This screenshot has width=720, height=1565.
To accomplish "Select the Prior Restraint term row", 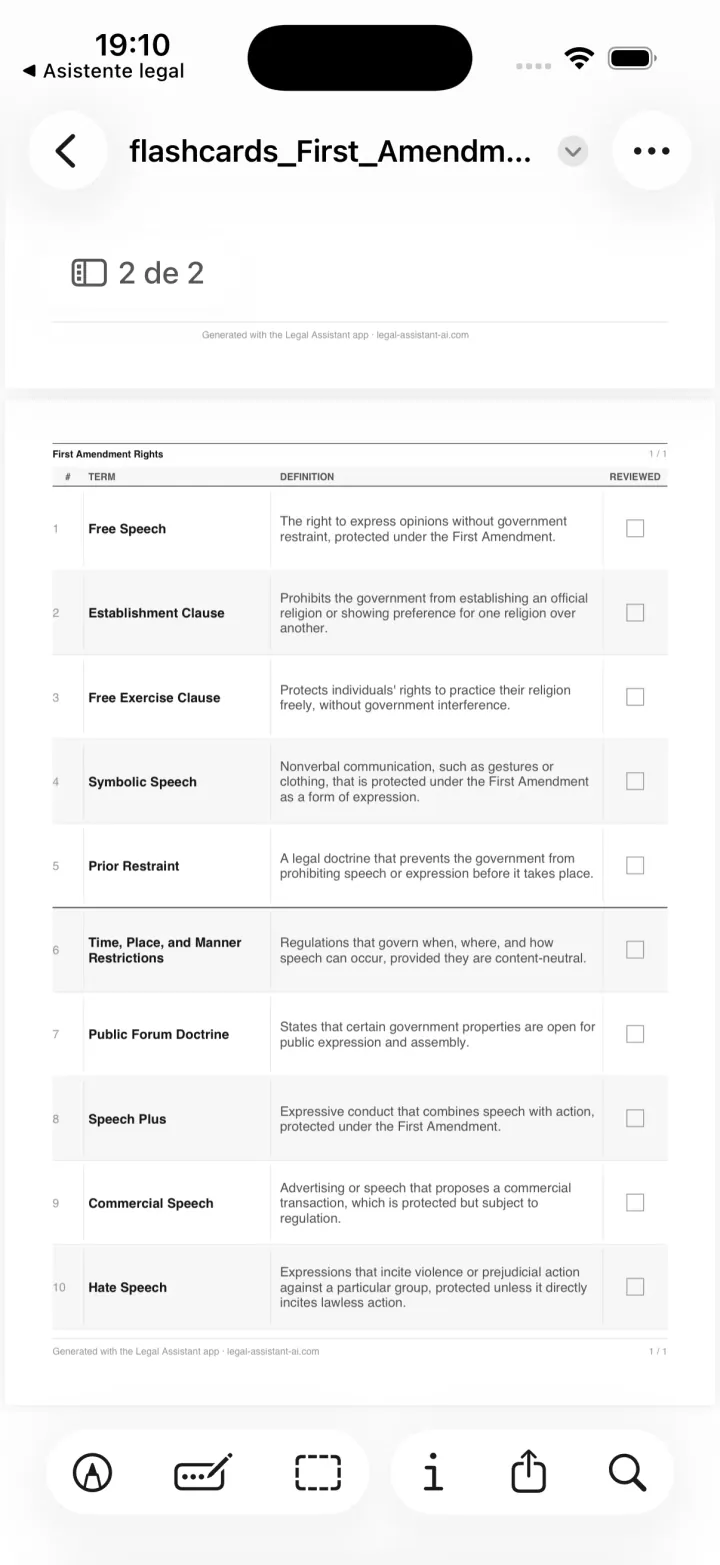I will 359,866.
